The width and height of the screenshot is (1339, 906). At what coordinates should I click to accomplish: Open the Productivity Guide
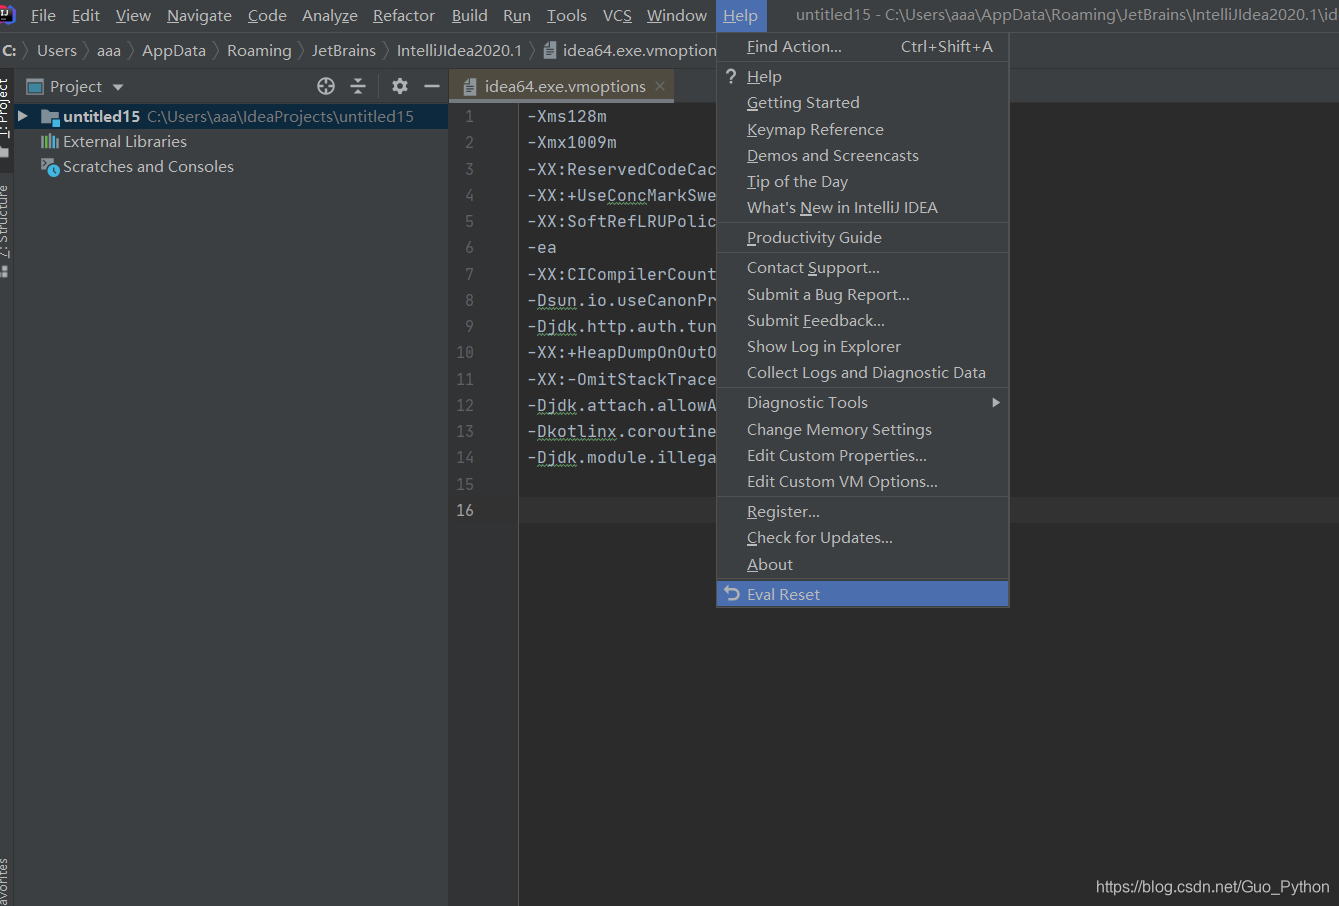tap(863, 237)
